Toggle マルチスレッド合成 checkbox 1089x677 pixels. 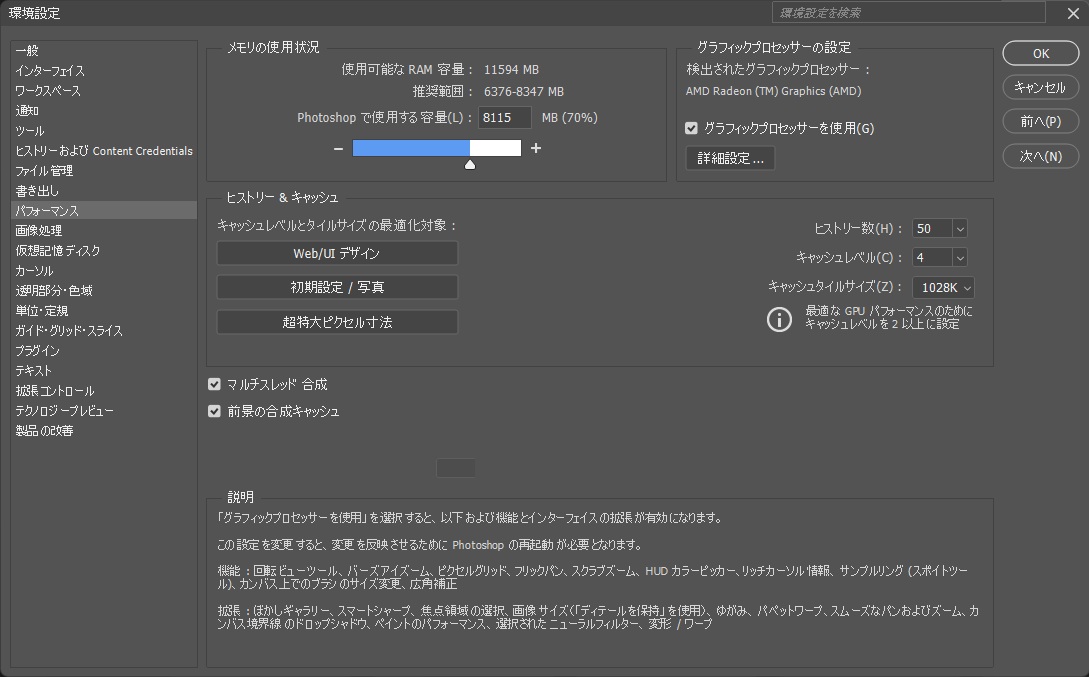(x=215, y=384)
